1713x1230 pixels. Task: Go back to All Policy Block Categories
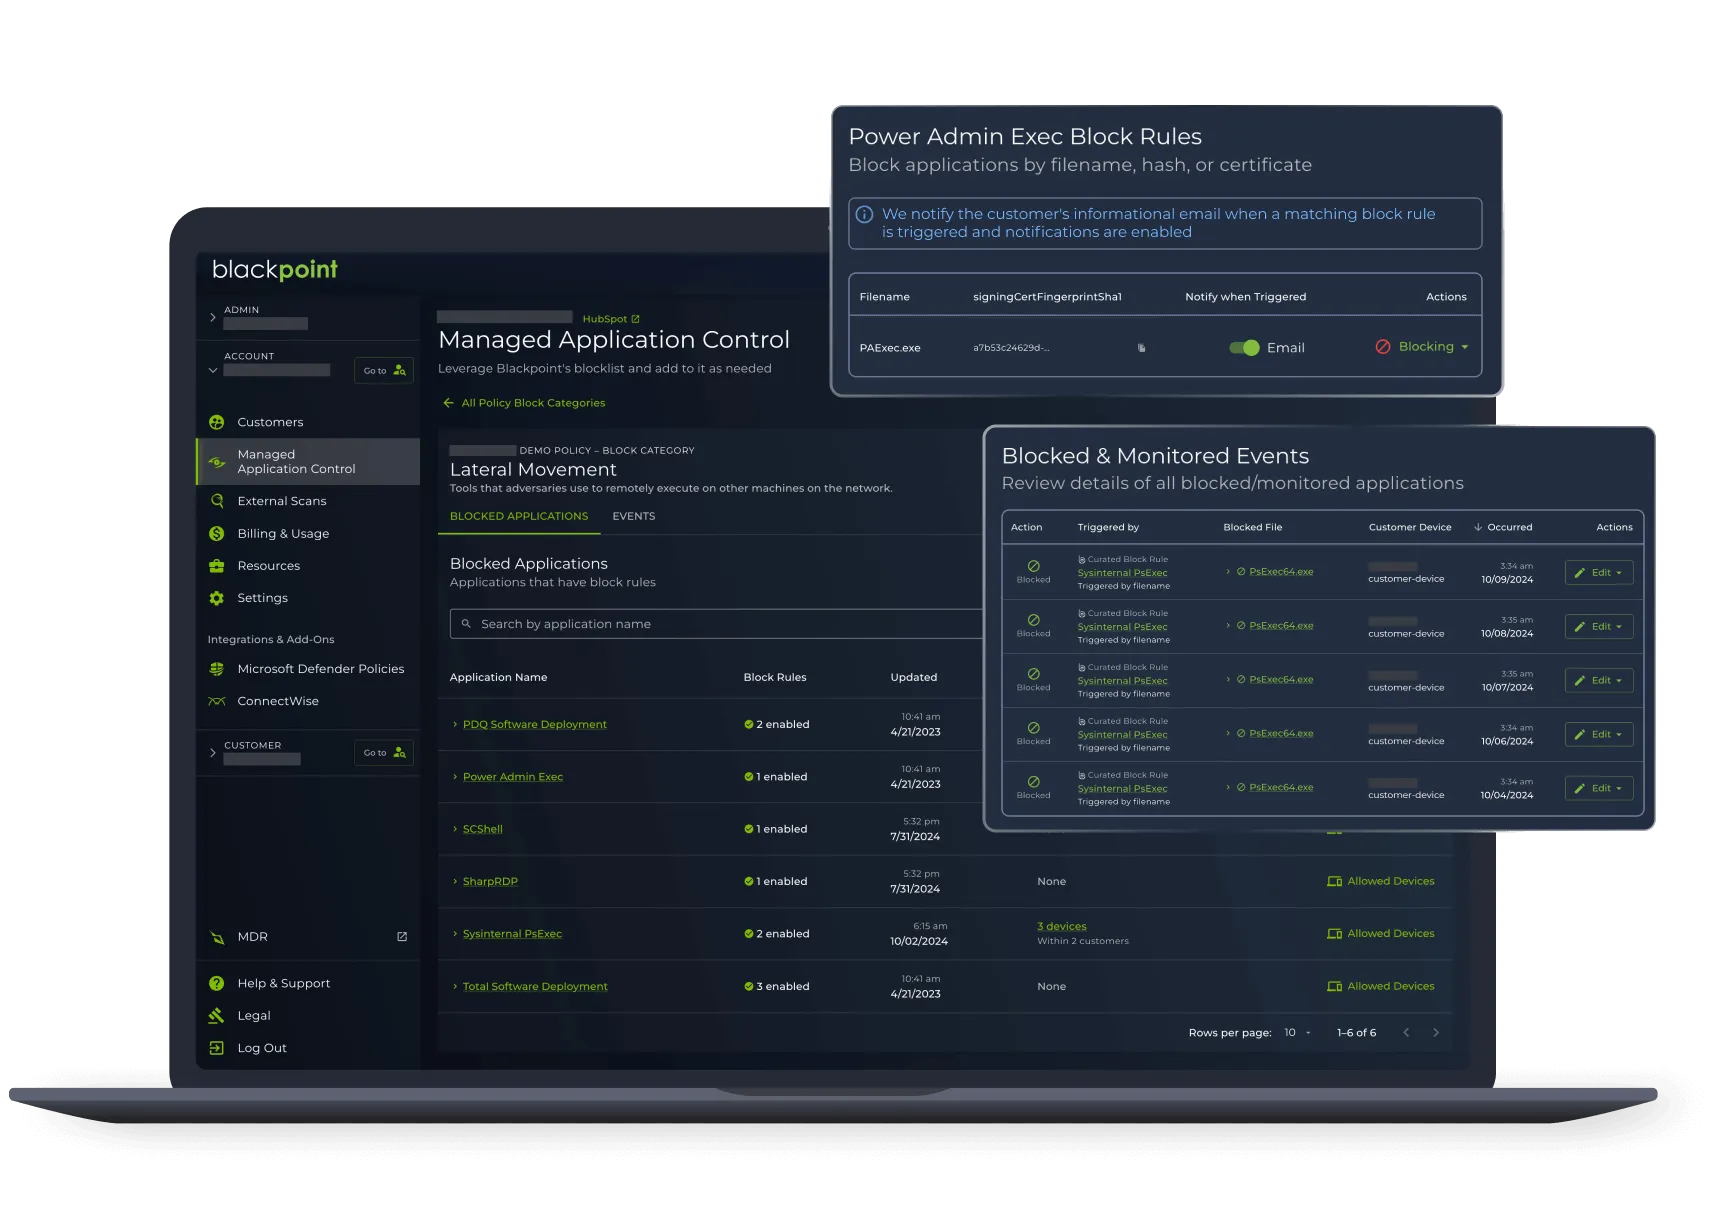532,403
